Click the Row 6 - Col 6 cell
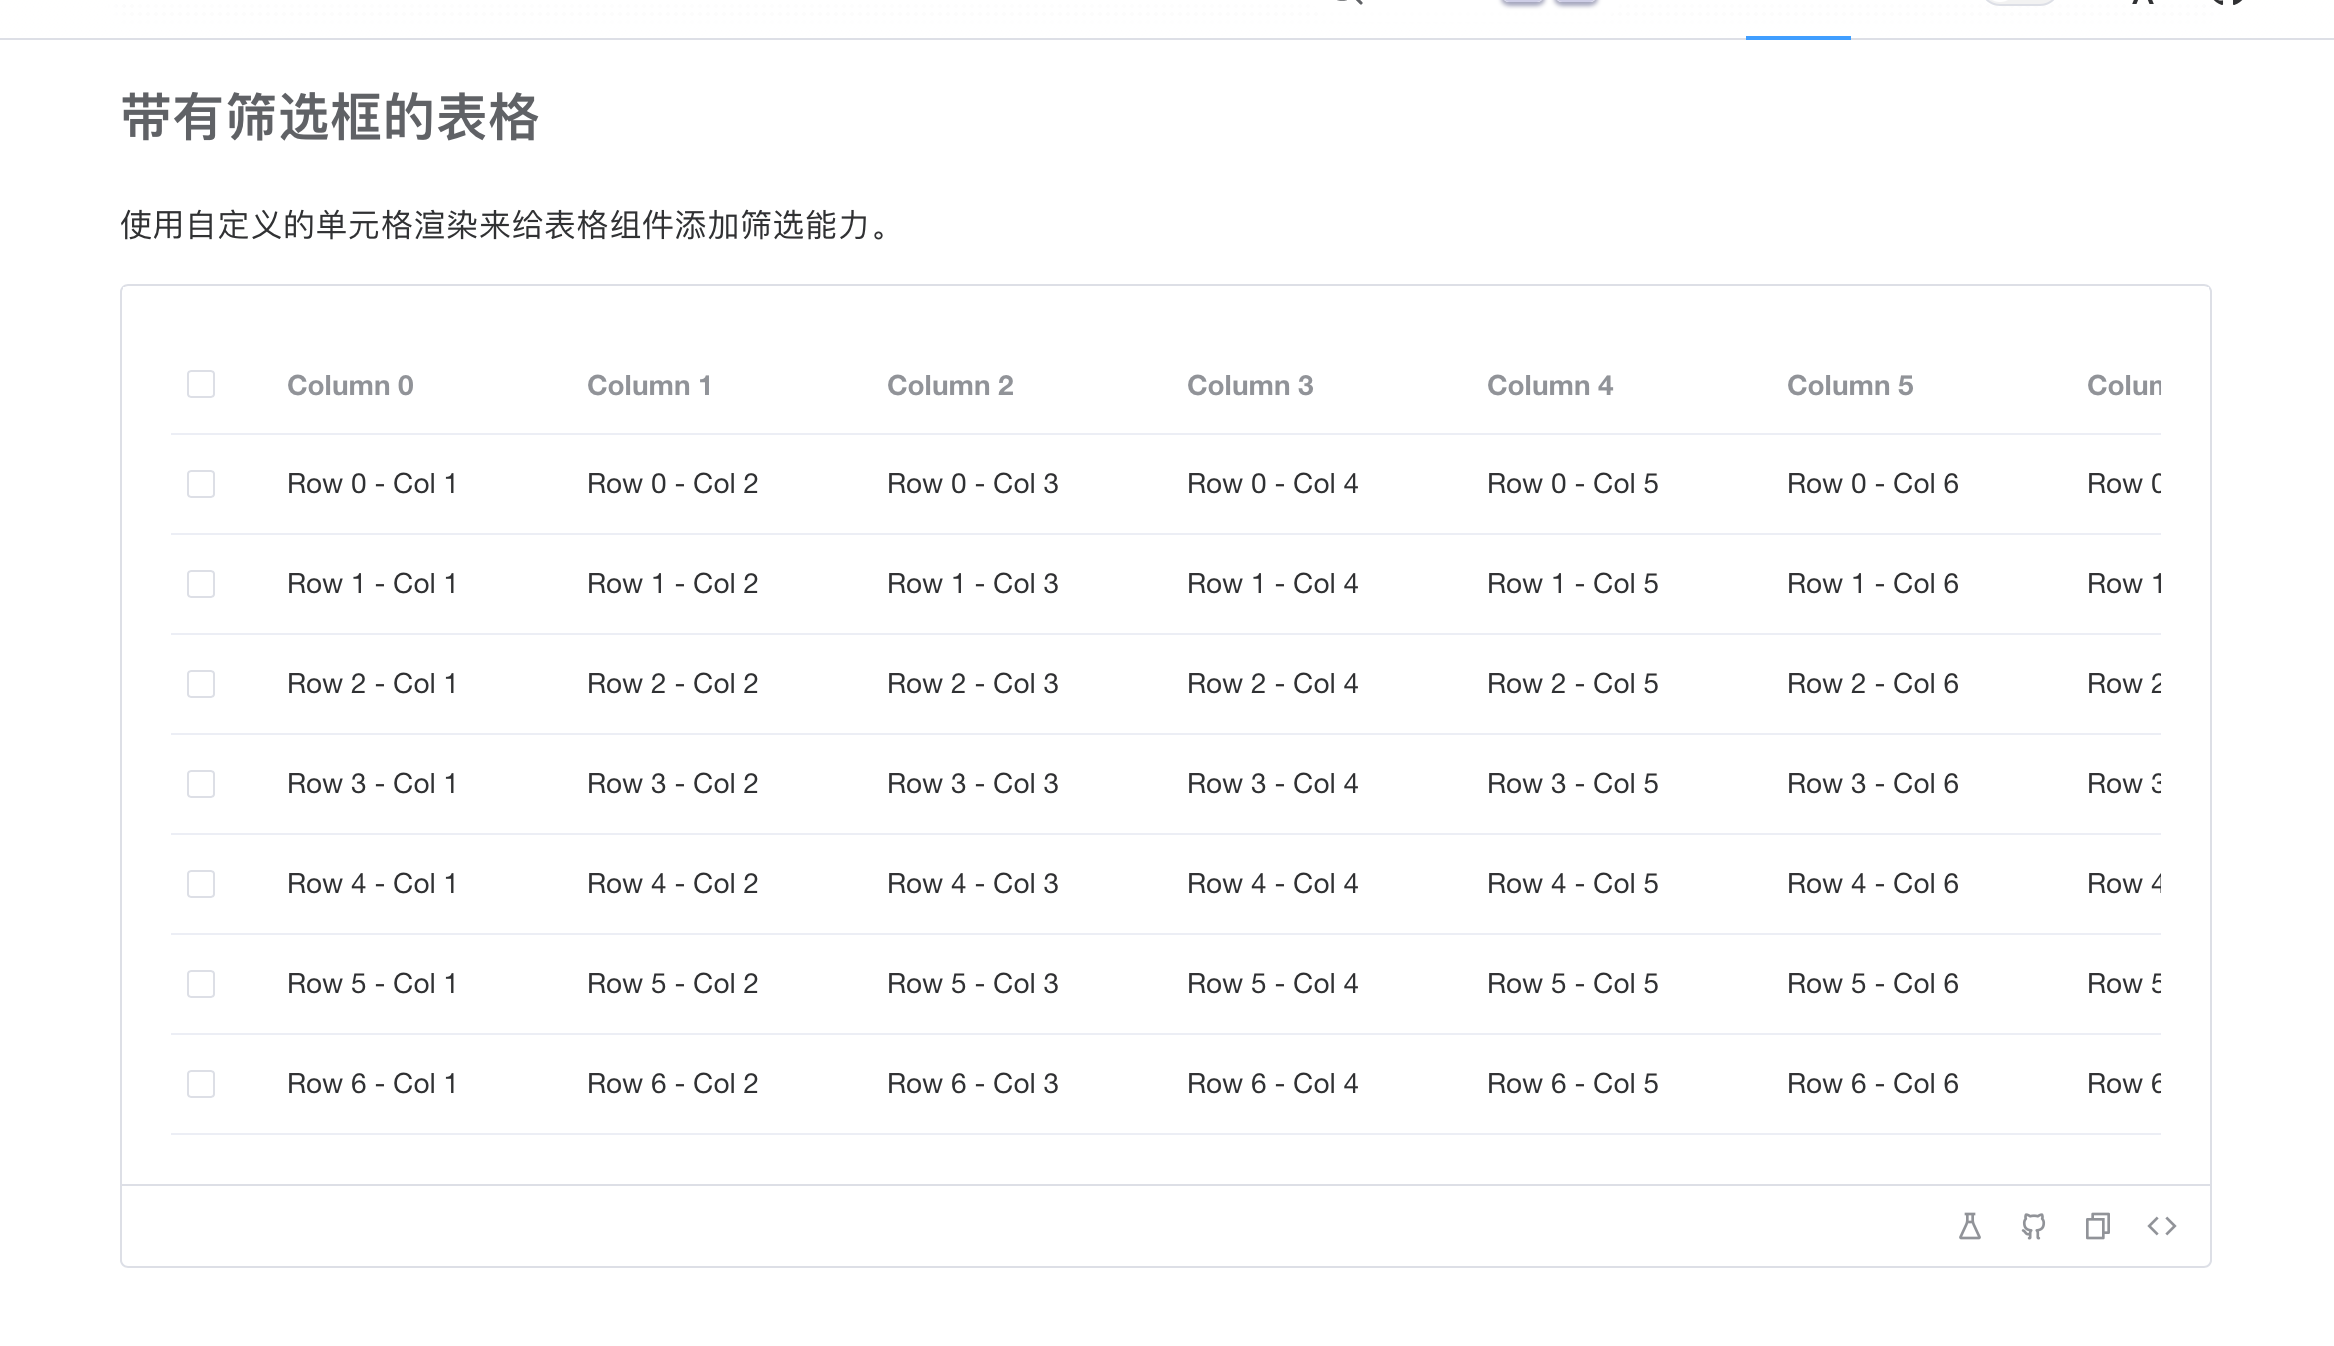2334x1346 pixels. tap(1872, 1083)
